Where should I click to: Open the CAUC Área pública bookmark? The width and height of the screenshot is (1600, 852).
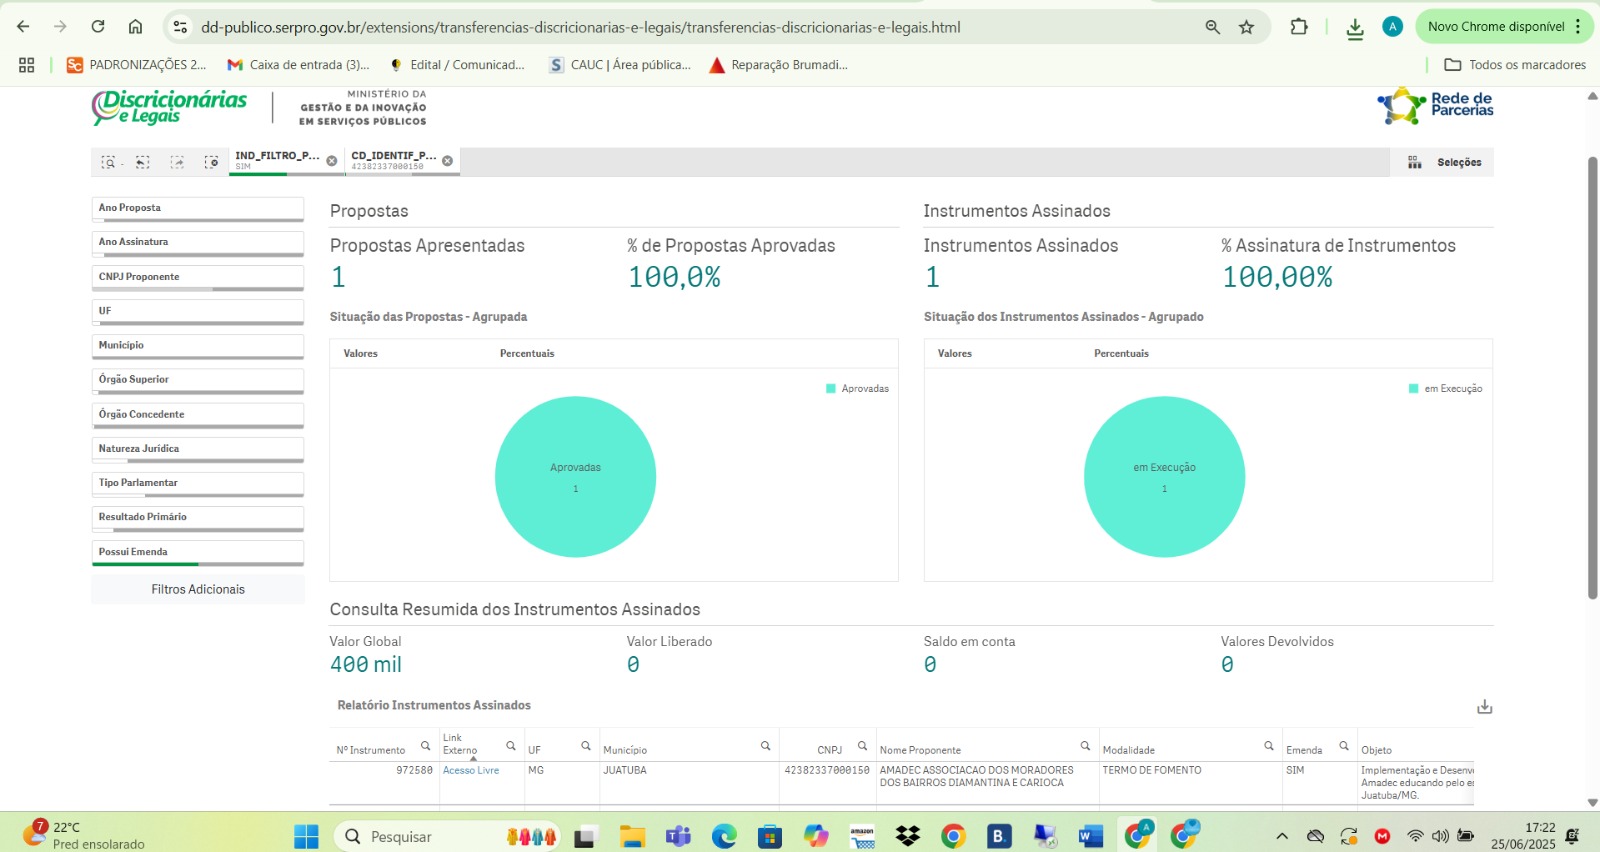(620, 65)
